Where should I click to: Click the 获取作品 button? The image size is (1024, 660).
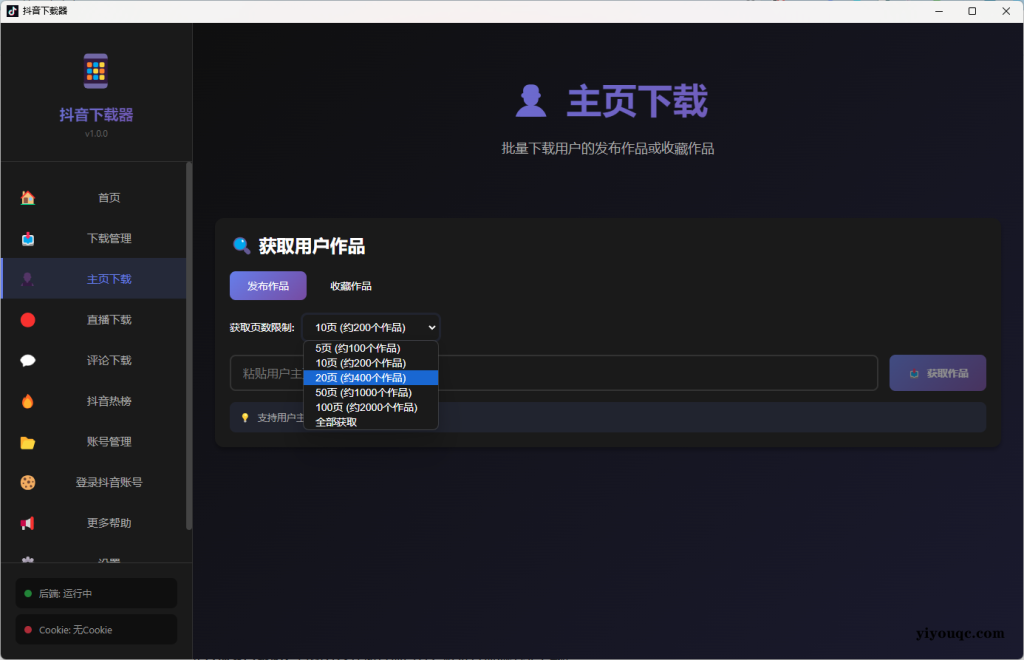coord(937,371)
